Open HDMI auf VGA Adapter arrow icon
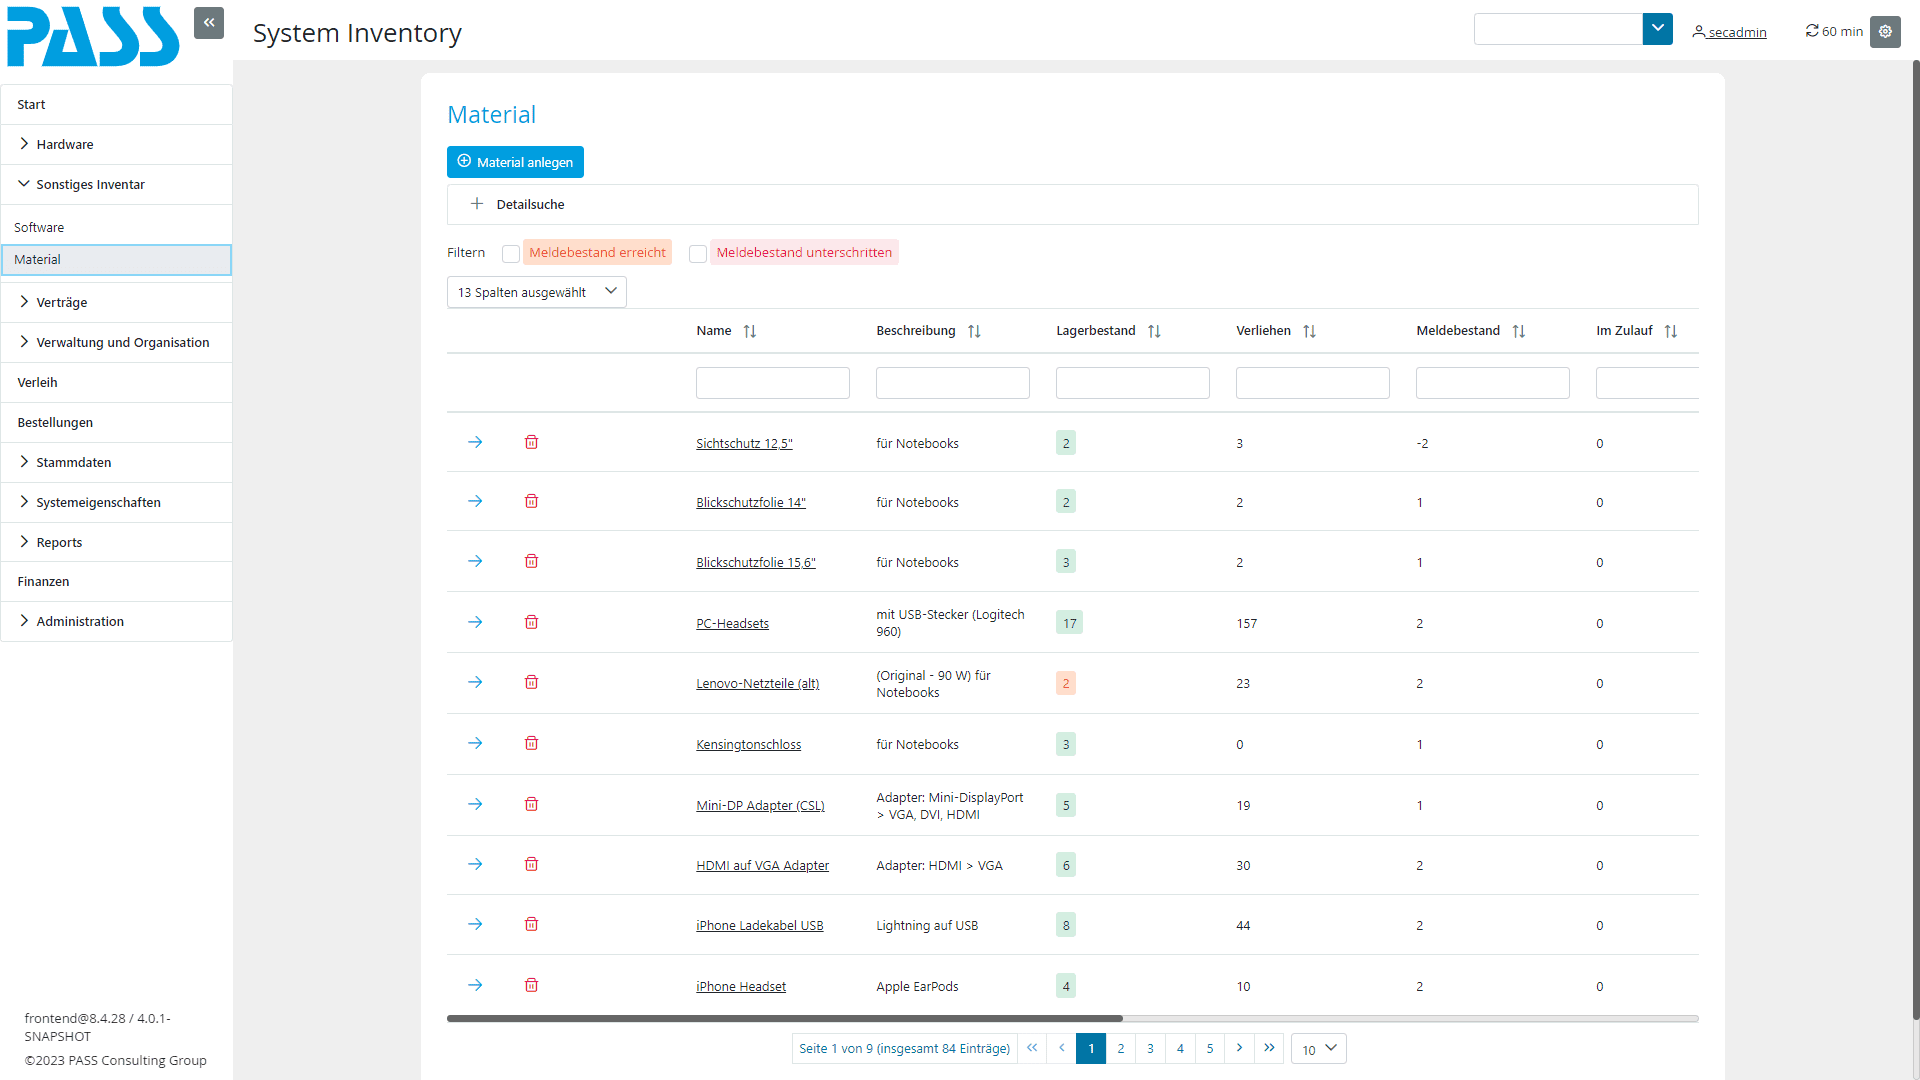The image size is (1920, 1080). (x=475, y=864)
